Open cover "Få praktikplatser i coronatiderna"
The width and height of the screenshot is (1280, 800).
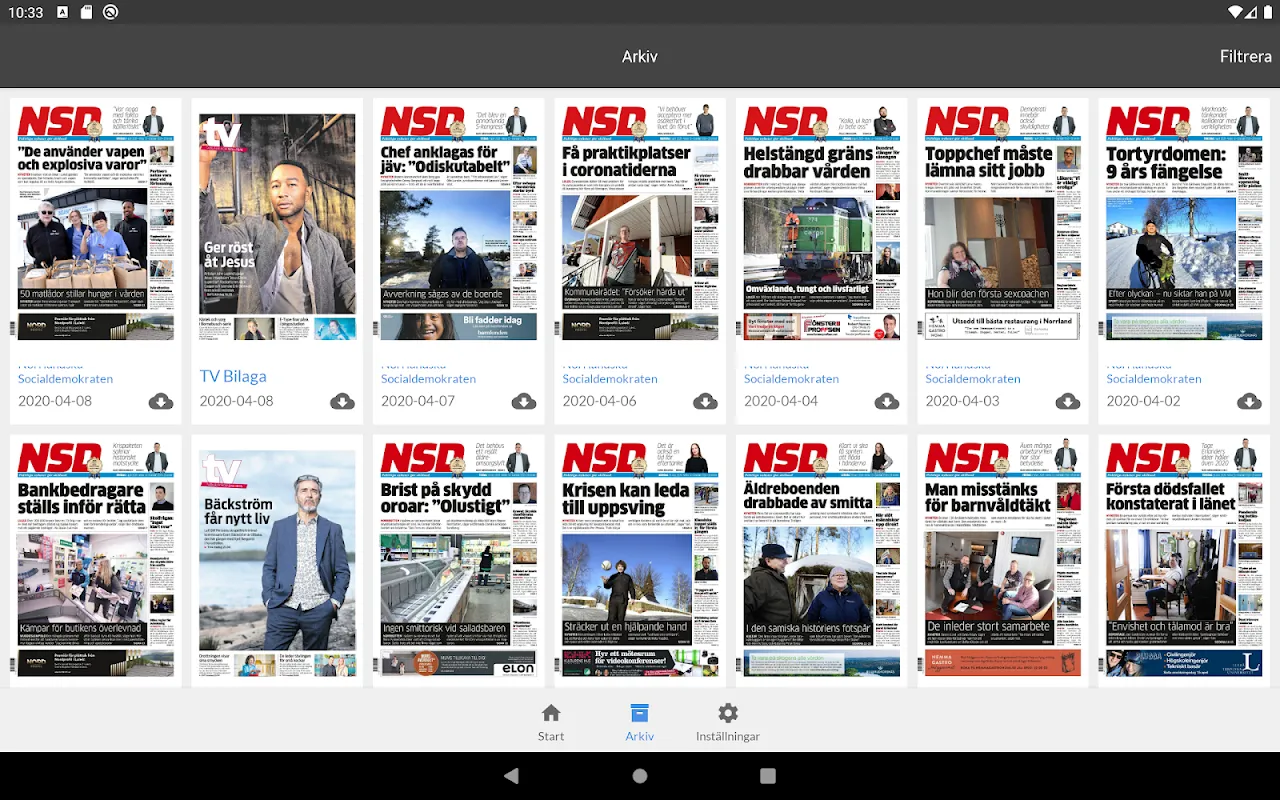coord(640,223)
